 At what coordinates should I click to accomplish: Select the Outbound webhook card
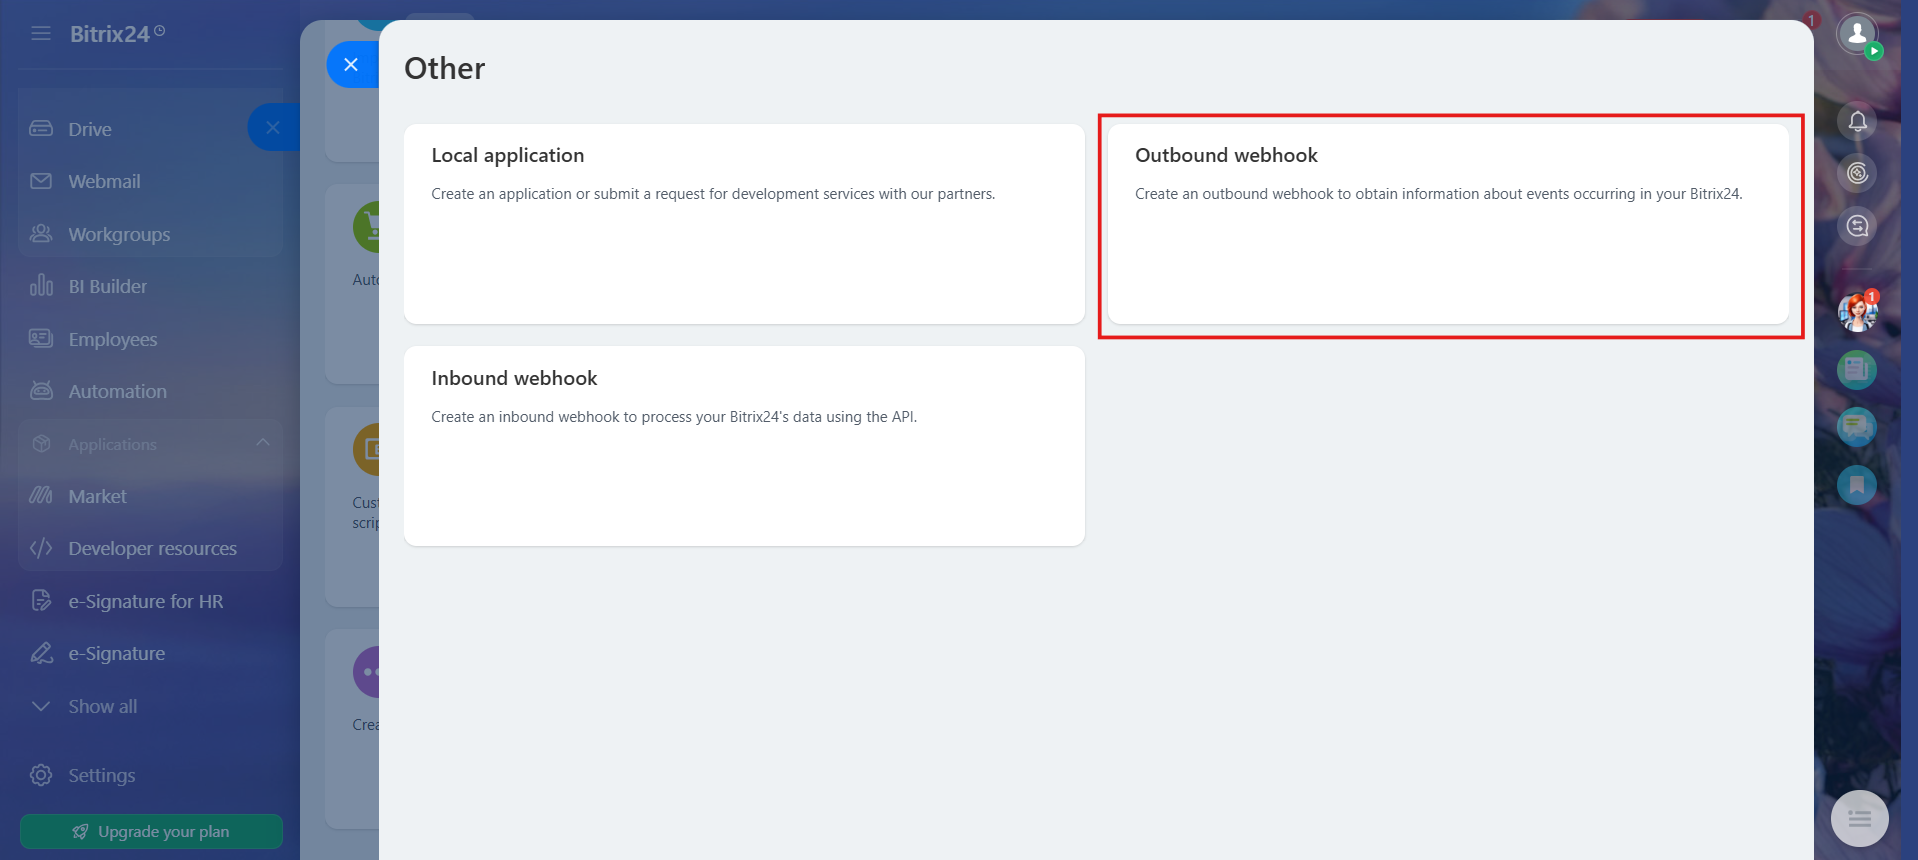coord(1448,224)
